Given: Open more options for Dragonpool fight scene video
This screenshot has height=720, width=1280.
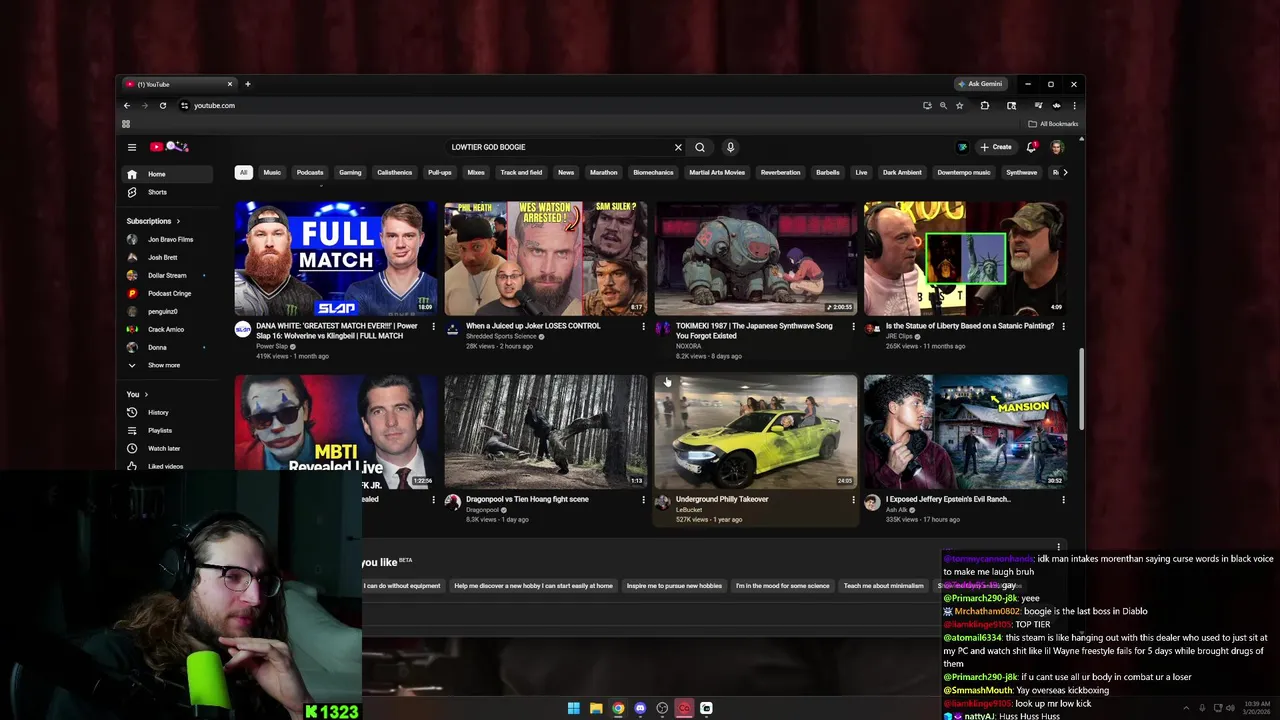Looking at the screenshot, I should pyautogui.click(x=643, y=499).
